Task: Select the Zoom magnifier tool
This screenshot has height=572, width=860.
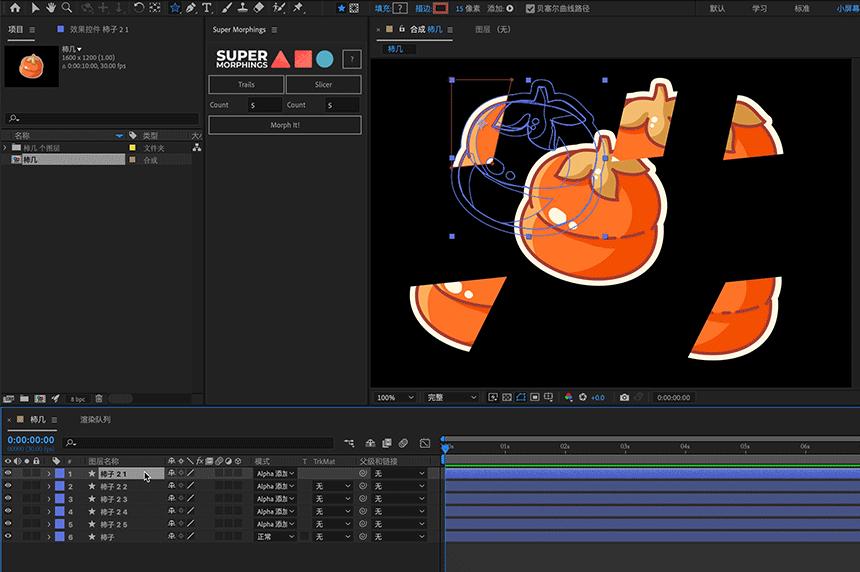Action: 66,8
